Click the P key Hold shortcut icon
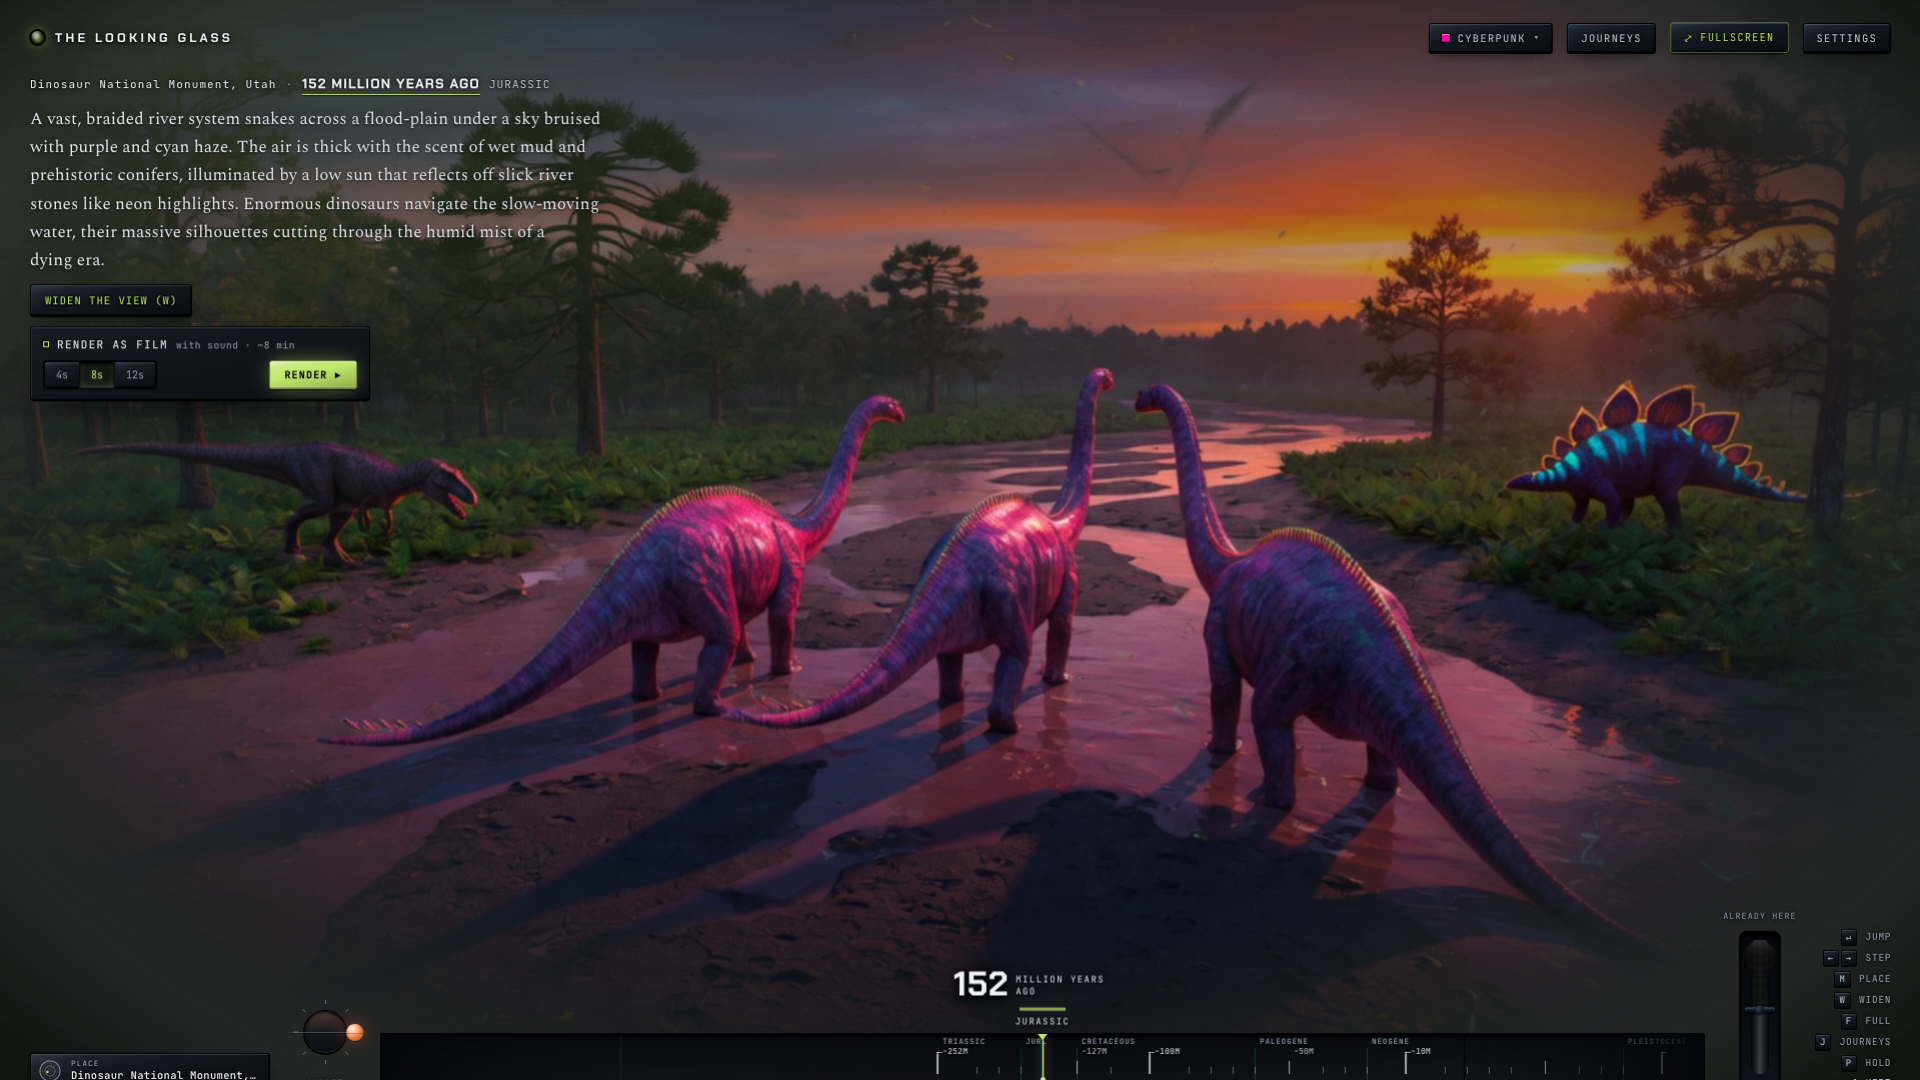The width and height of the screenshot is (1920, 1080). pyautogui.click(x=1848, y=1063)
